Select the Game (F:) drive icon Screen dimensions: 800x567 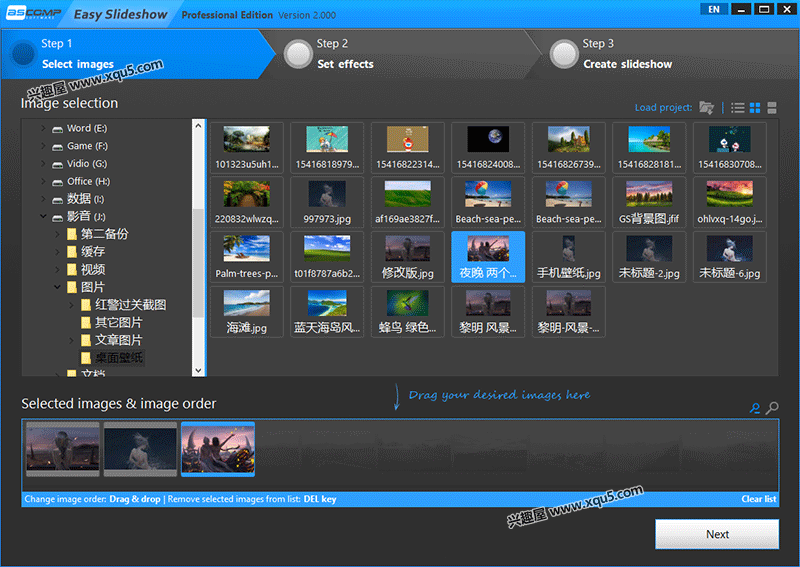pos(58,146)
